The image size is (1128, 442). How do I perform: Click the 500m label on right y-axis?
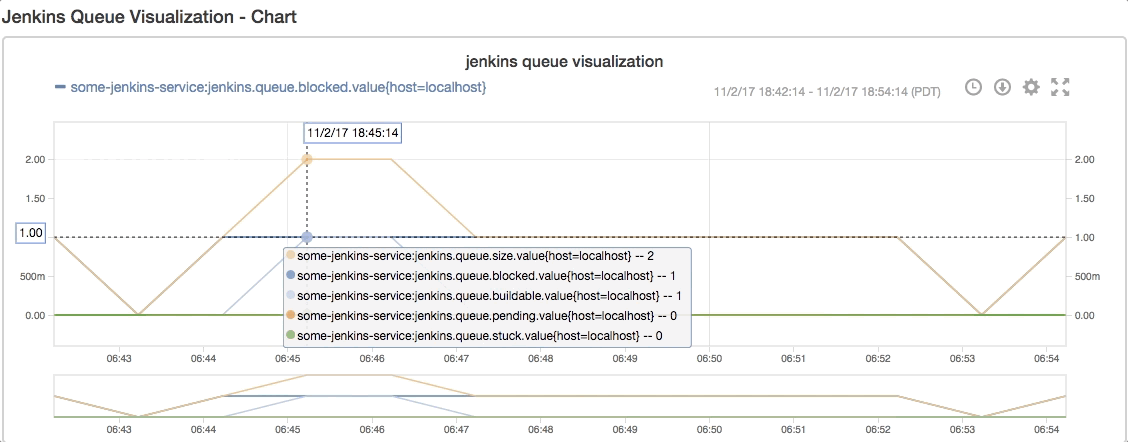pyautogui.click(x=1086, y=276)
